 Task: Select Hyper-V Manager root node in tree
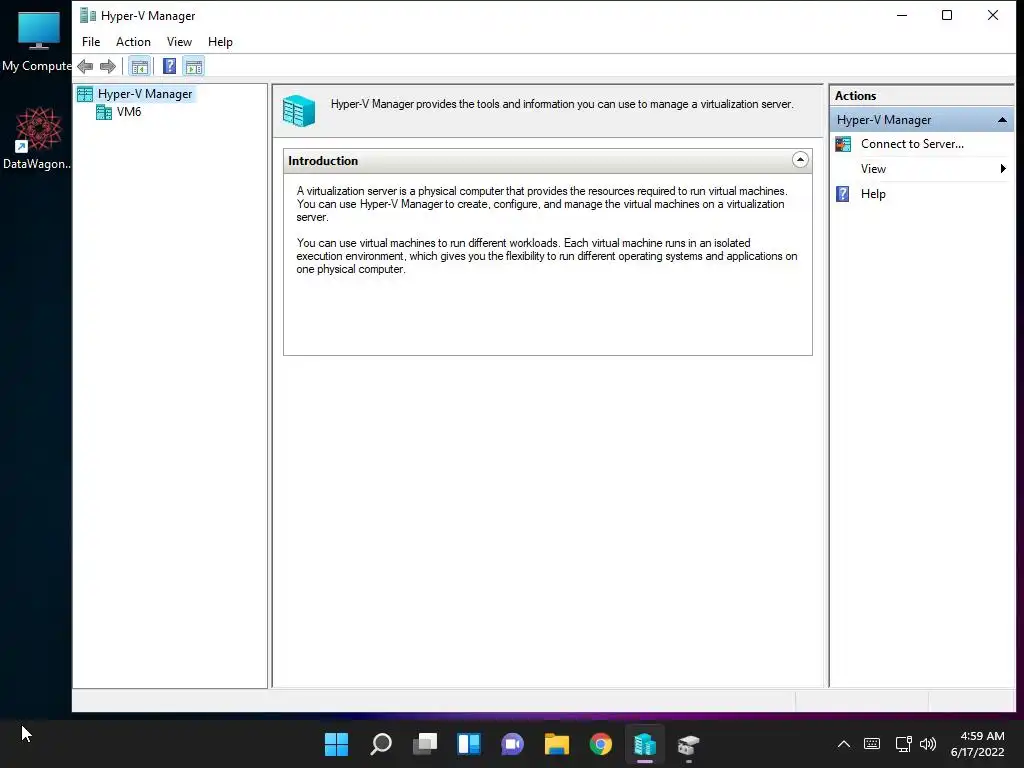144,94
